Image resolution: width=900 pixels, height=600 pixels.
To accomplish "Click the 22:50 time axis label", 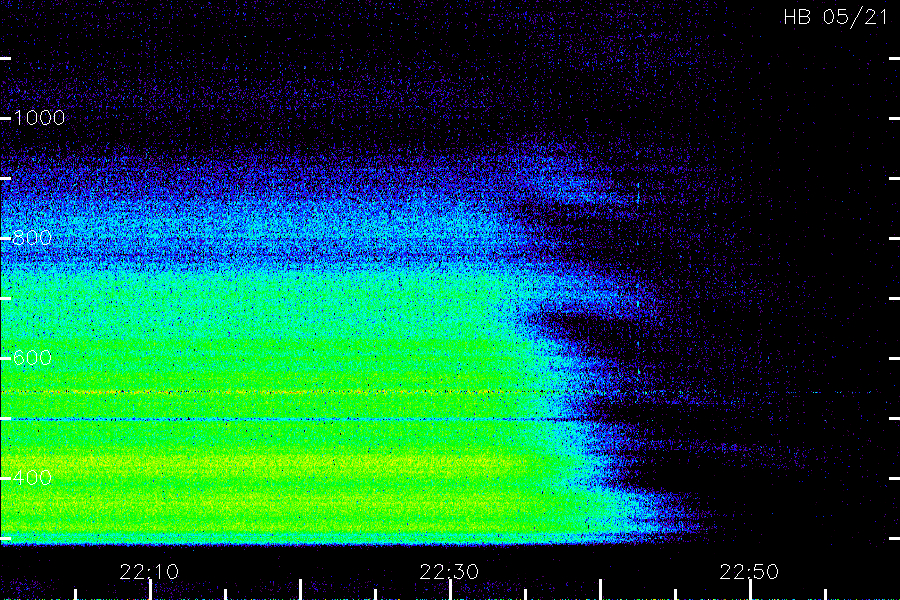I will tap(749, 571).
